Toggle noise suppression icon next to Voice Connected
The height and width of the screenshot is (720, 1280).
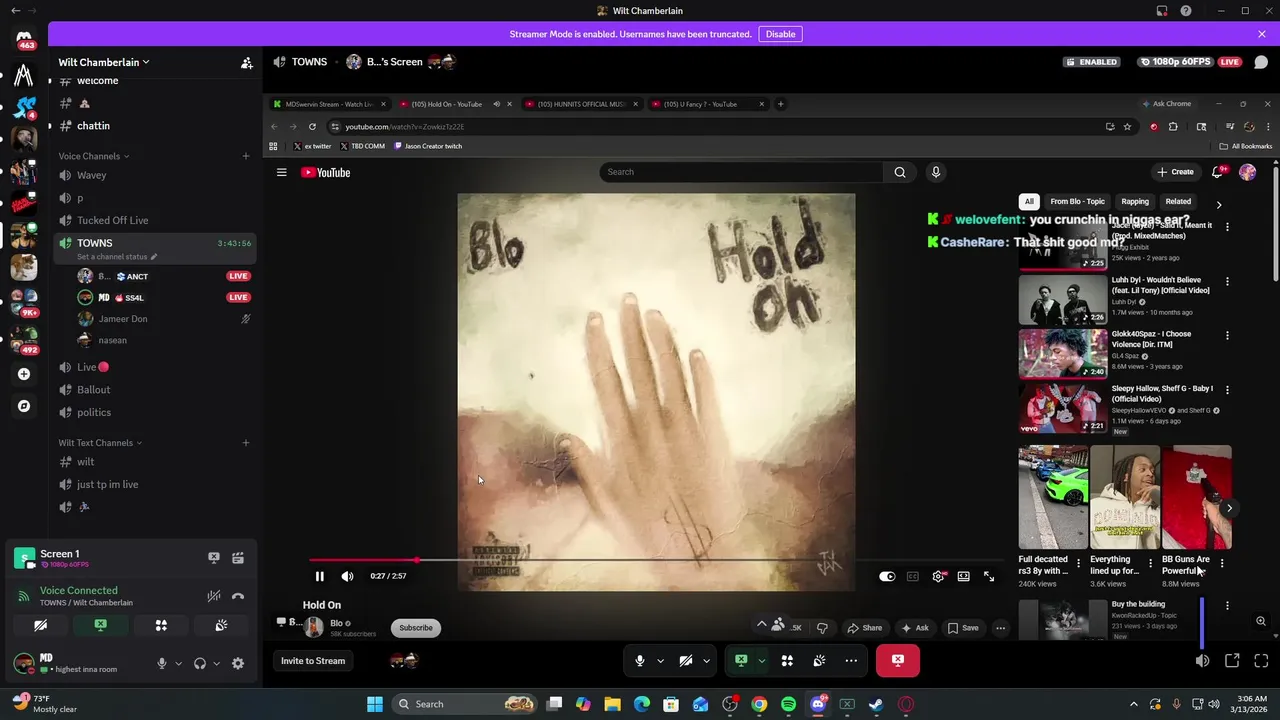(213, 597)
